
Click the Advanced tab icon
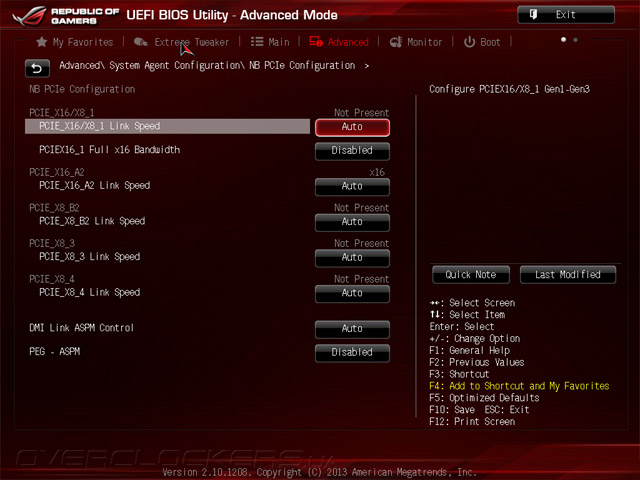click(316, 41)
